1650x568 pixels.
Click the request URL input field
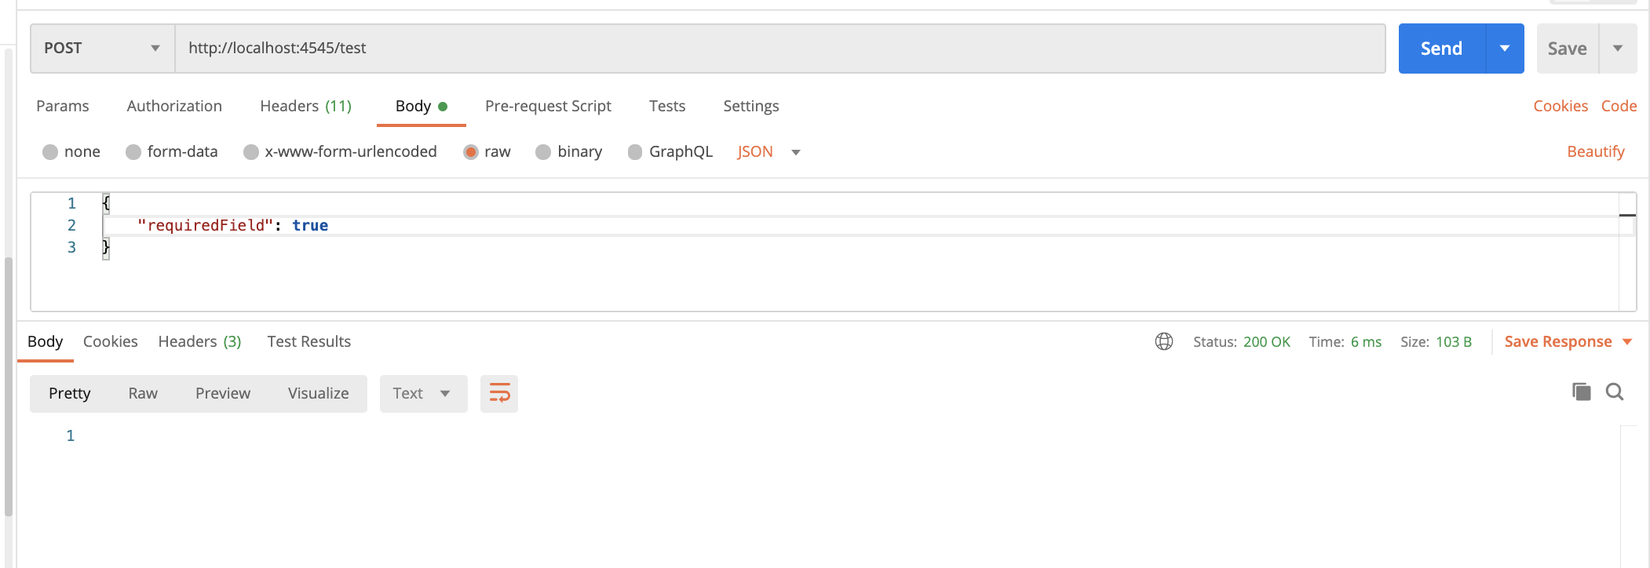(780, 48)
